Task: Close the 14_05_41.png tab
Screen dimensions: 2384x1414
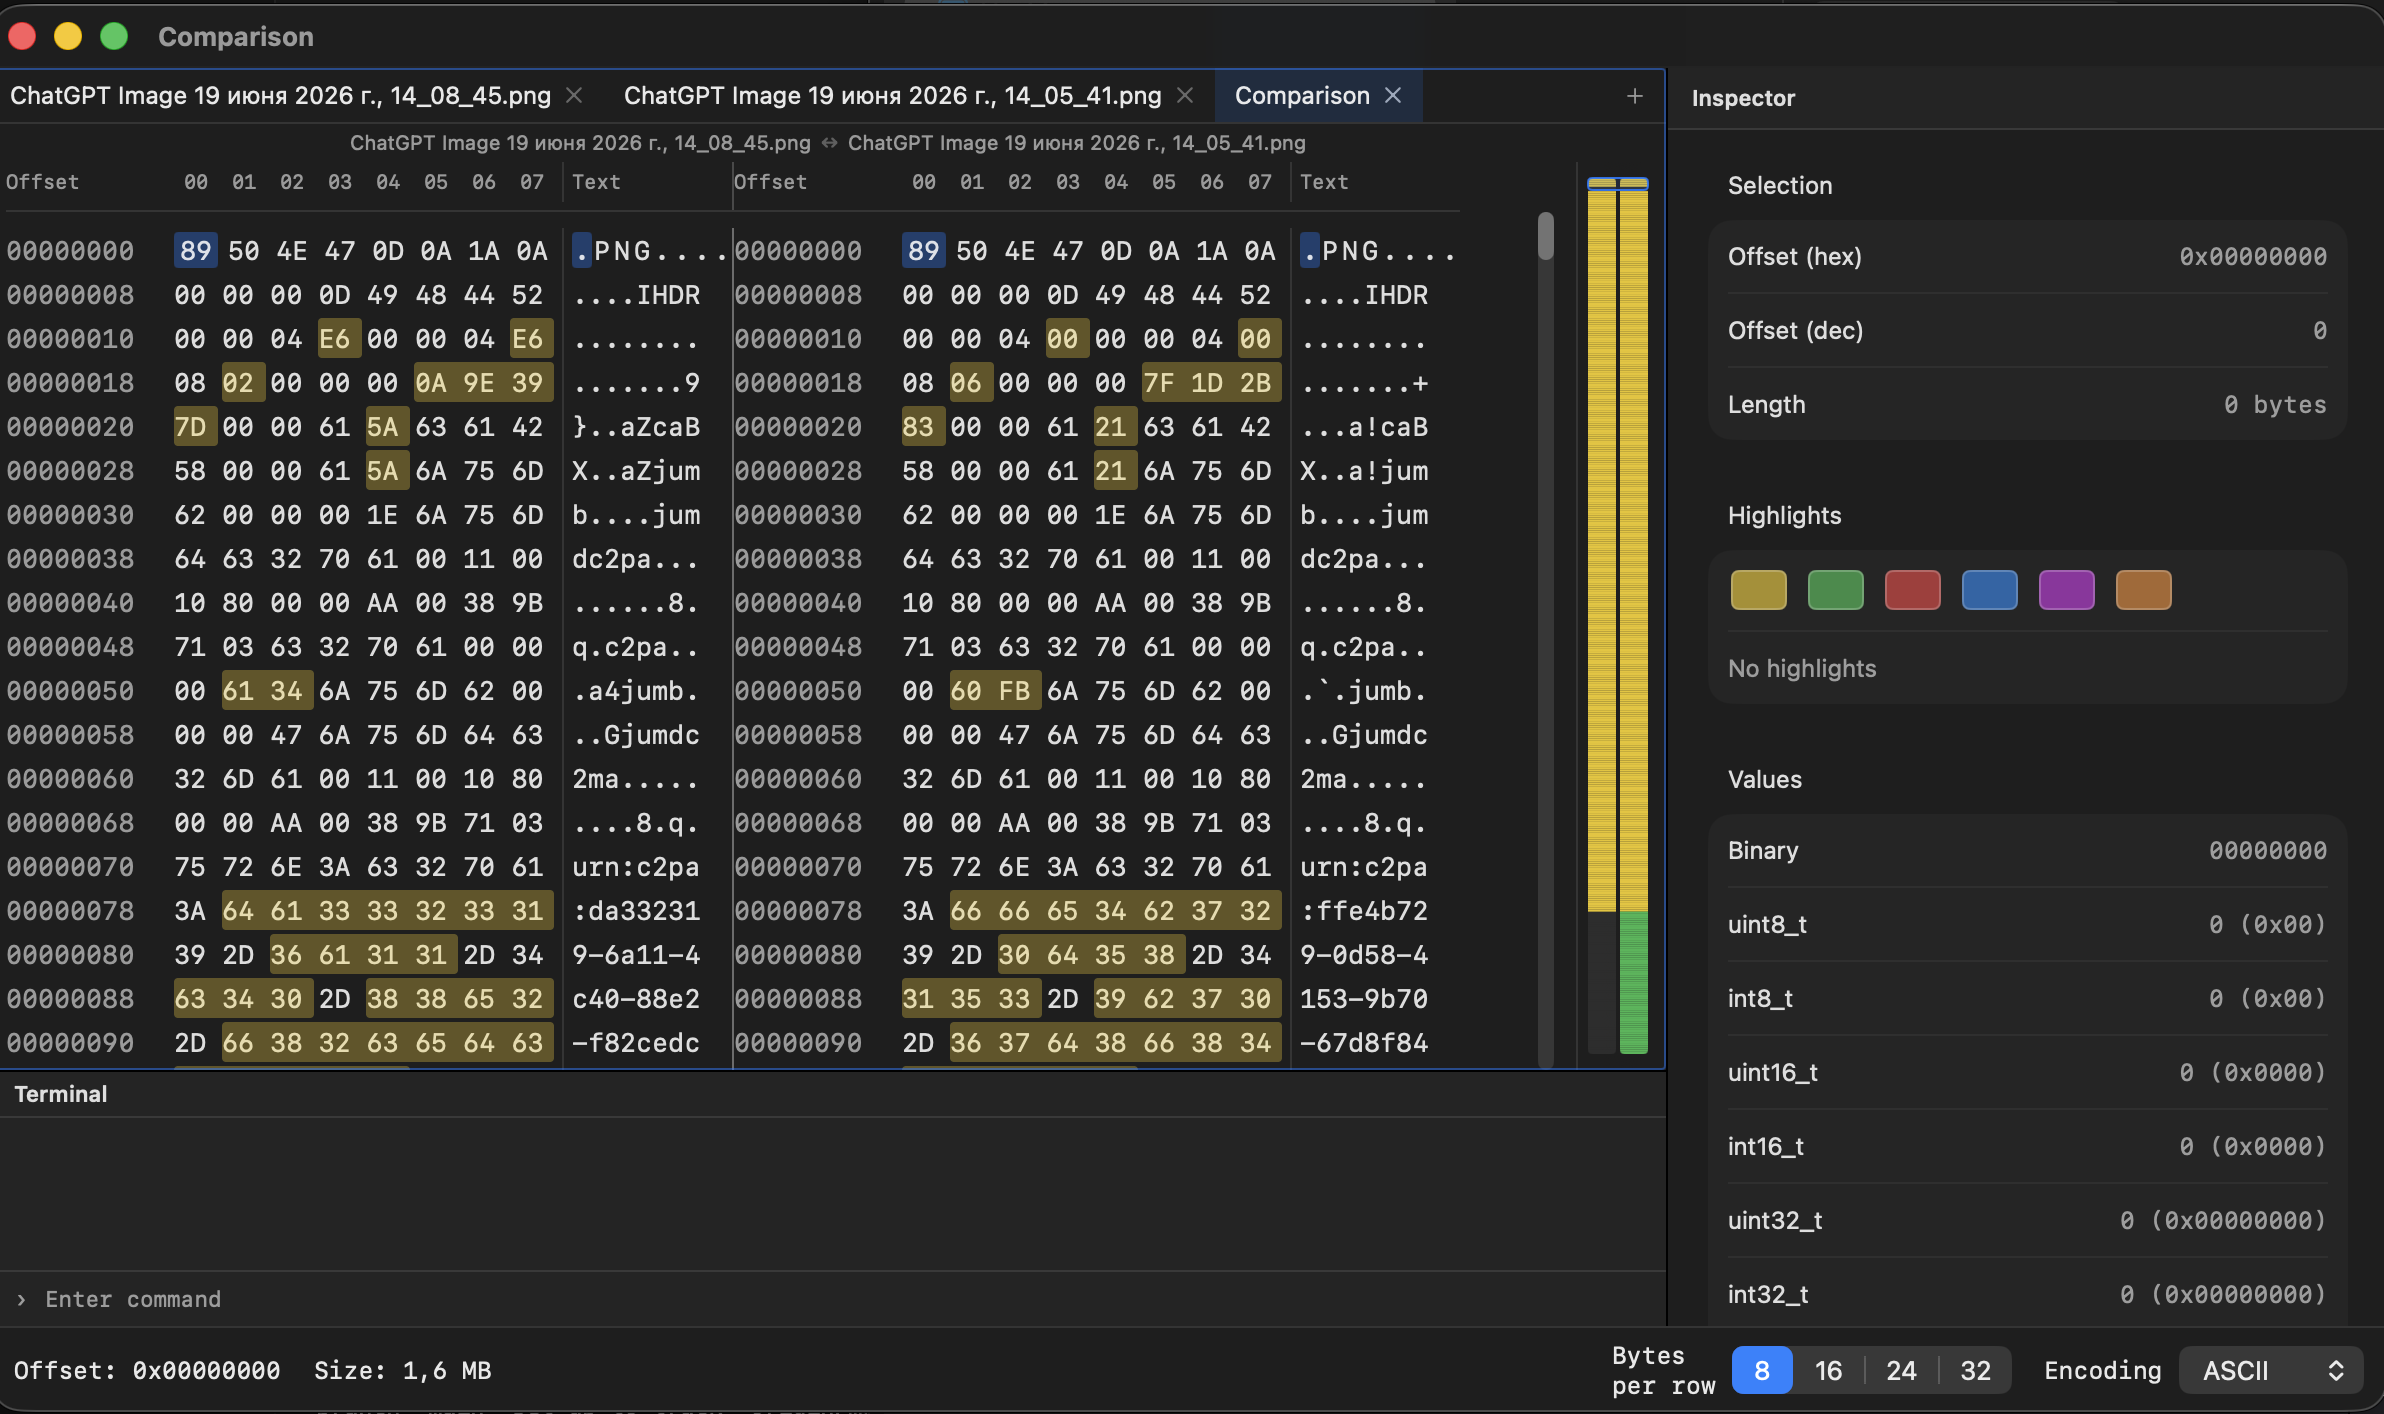Action: point(1185,95)
